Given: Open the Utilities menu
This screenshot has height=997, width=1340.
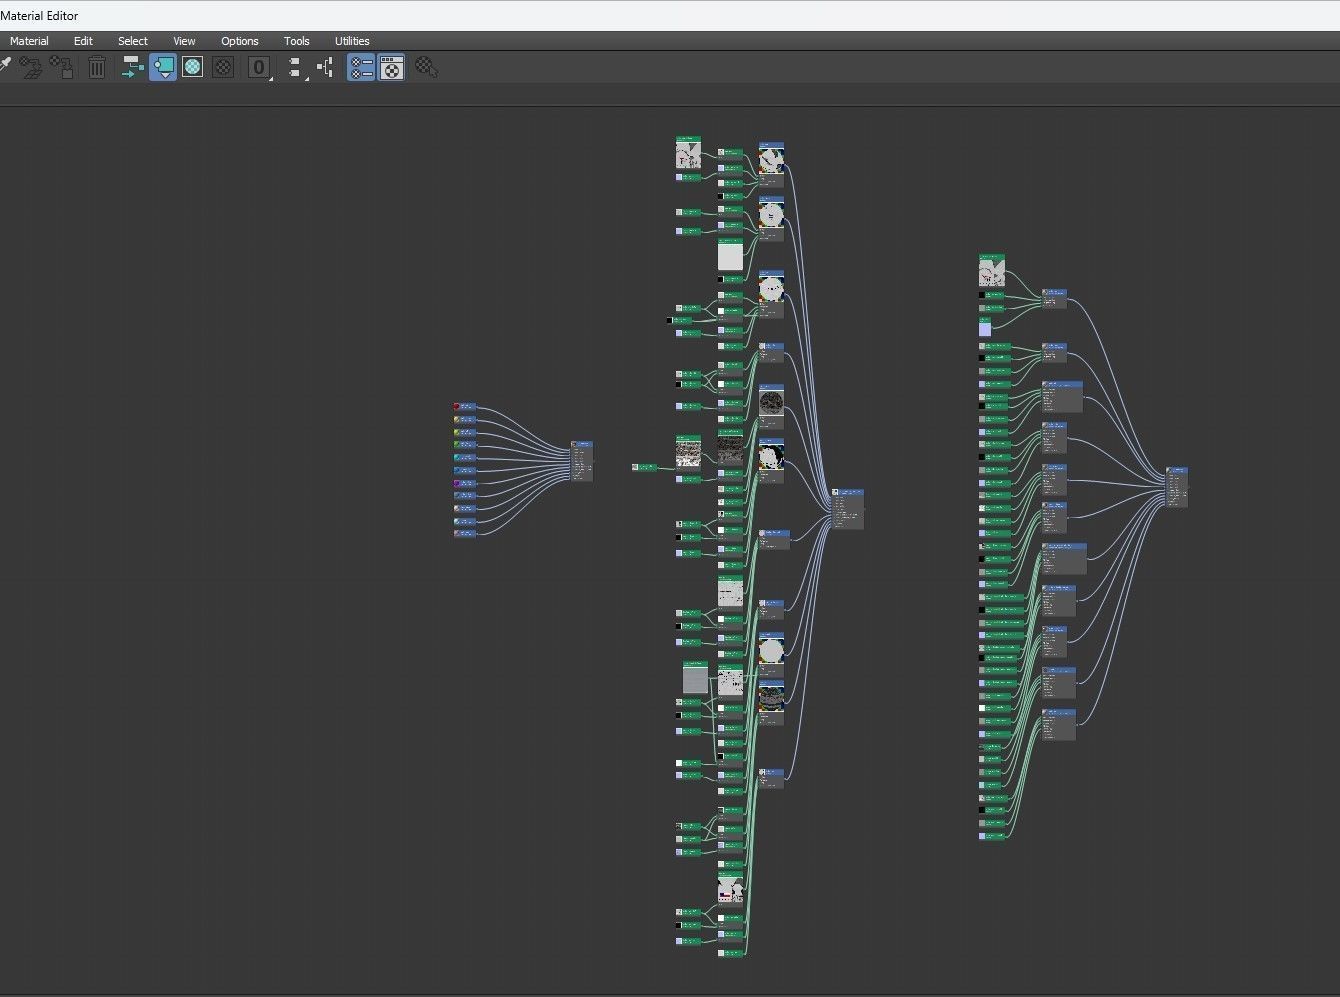Looking at the screenshot, I should click(x=352, y=41).
